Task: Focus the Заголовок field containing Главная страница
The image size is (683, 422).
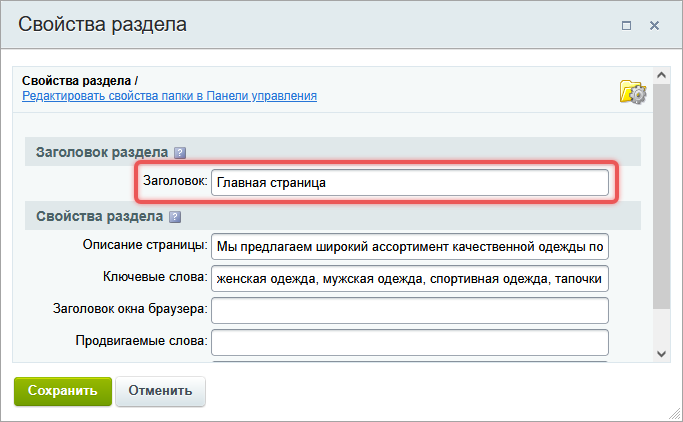Action: click(x=409, y=183)
